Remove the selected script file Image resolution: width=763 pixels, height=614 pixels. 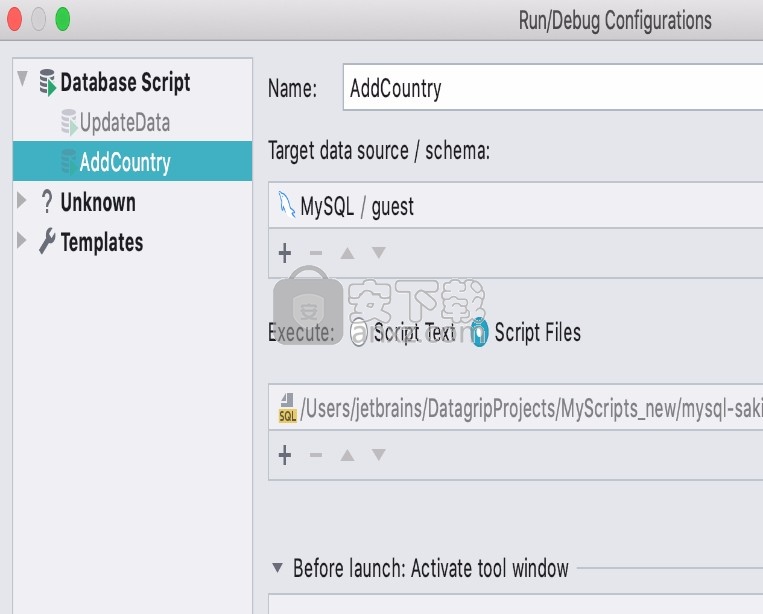coord(316,455)
